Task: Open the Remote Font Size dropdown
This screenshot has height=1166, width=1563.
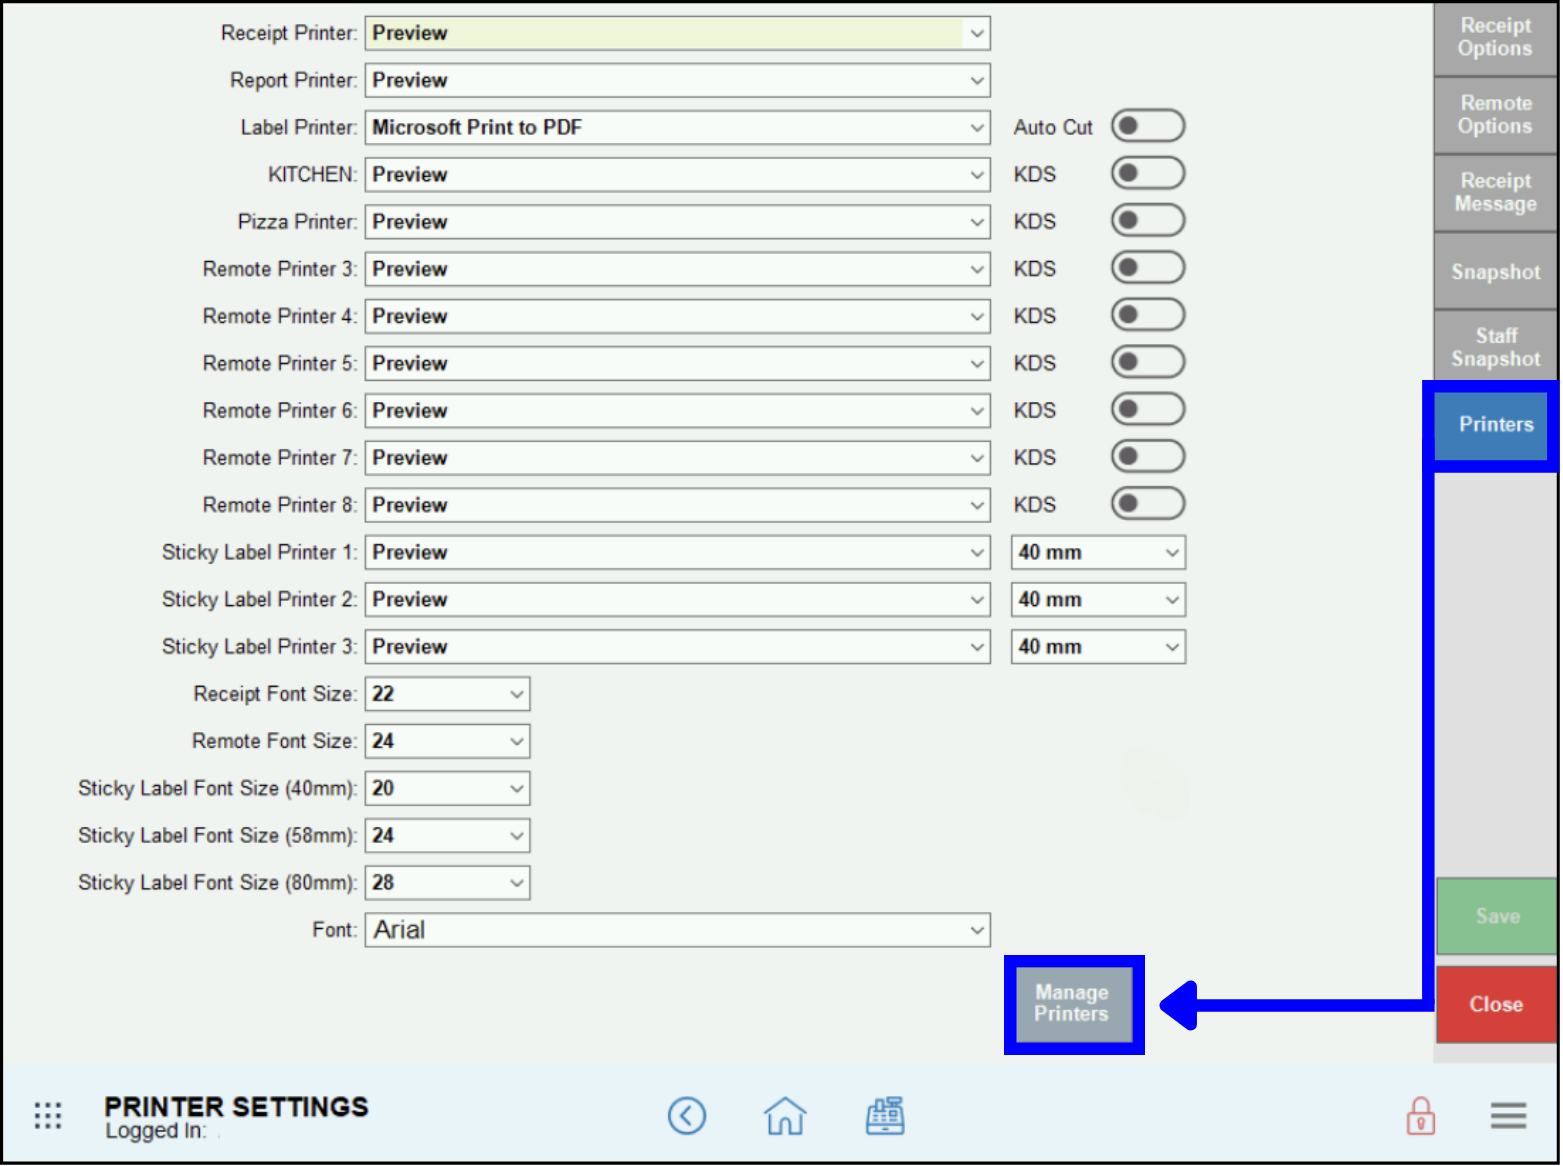Action: pos(447,741)
